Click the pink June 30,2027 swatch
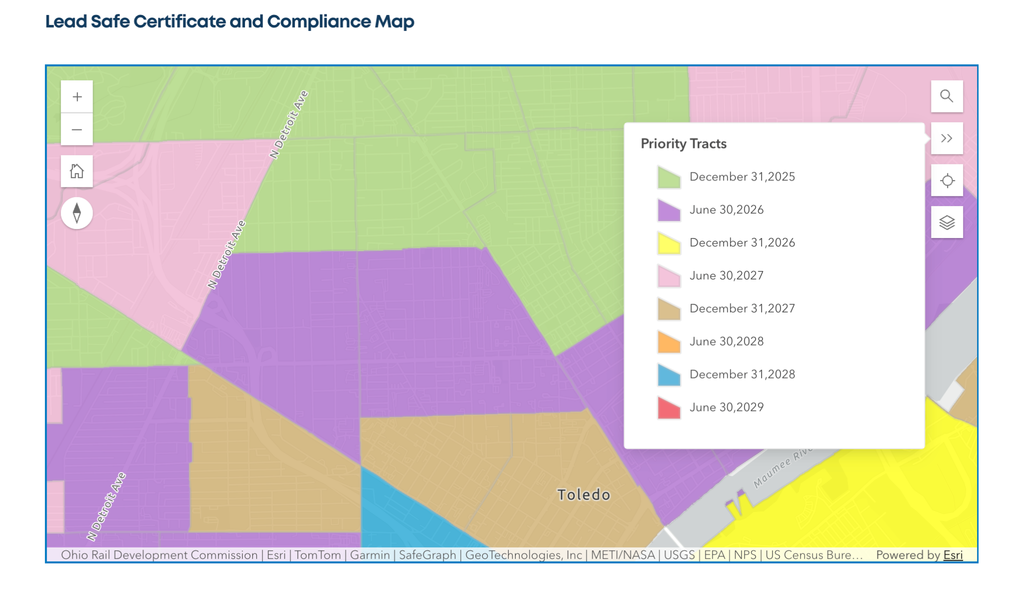1024x590 pixels. 669,276
